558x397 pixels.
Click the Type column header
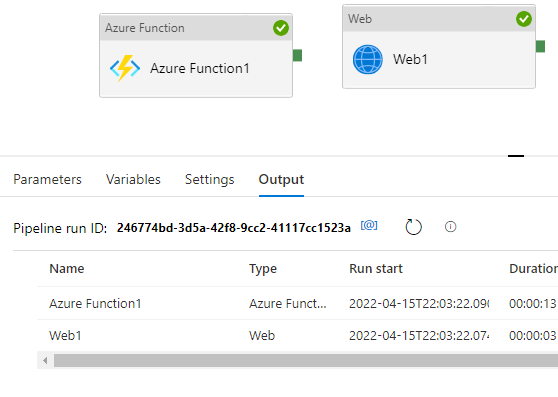pyautogui.click(x=263, y=269)
